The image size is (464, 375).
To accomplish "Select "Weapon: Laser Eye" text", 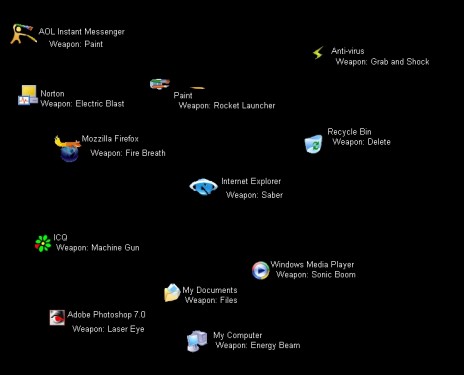I will click(x=108, y=329).
